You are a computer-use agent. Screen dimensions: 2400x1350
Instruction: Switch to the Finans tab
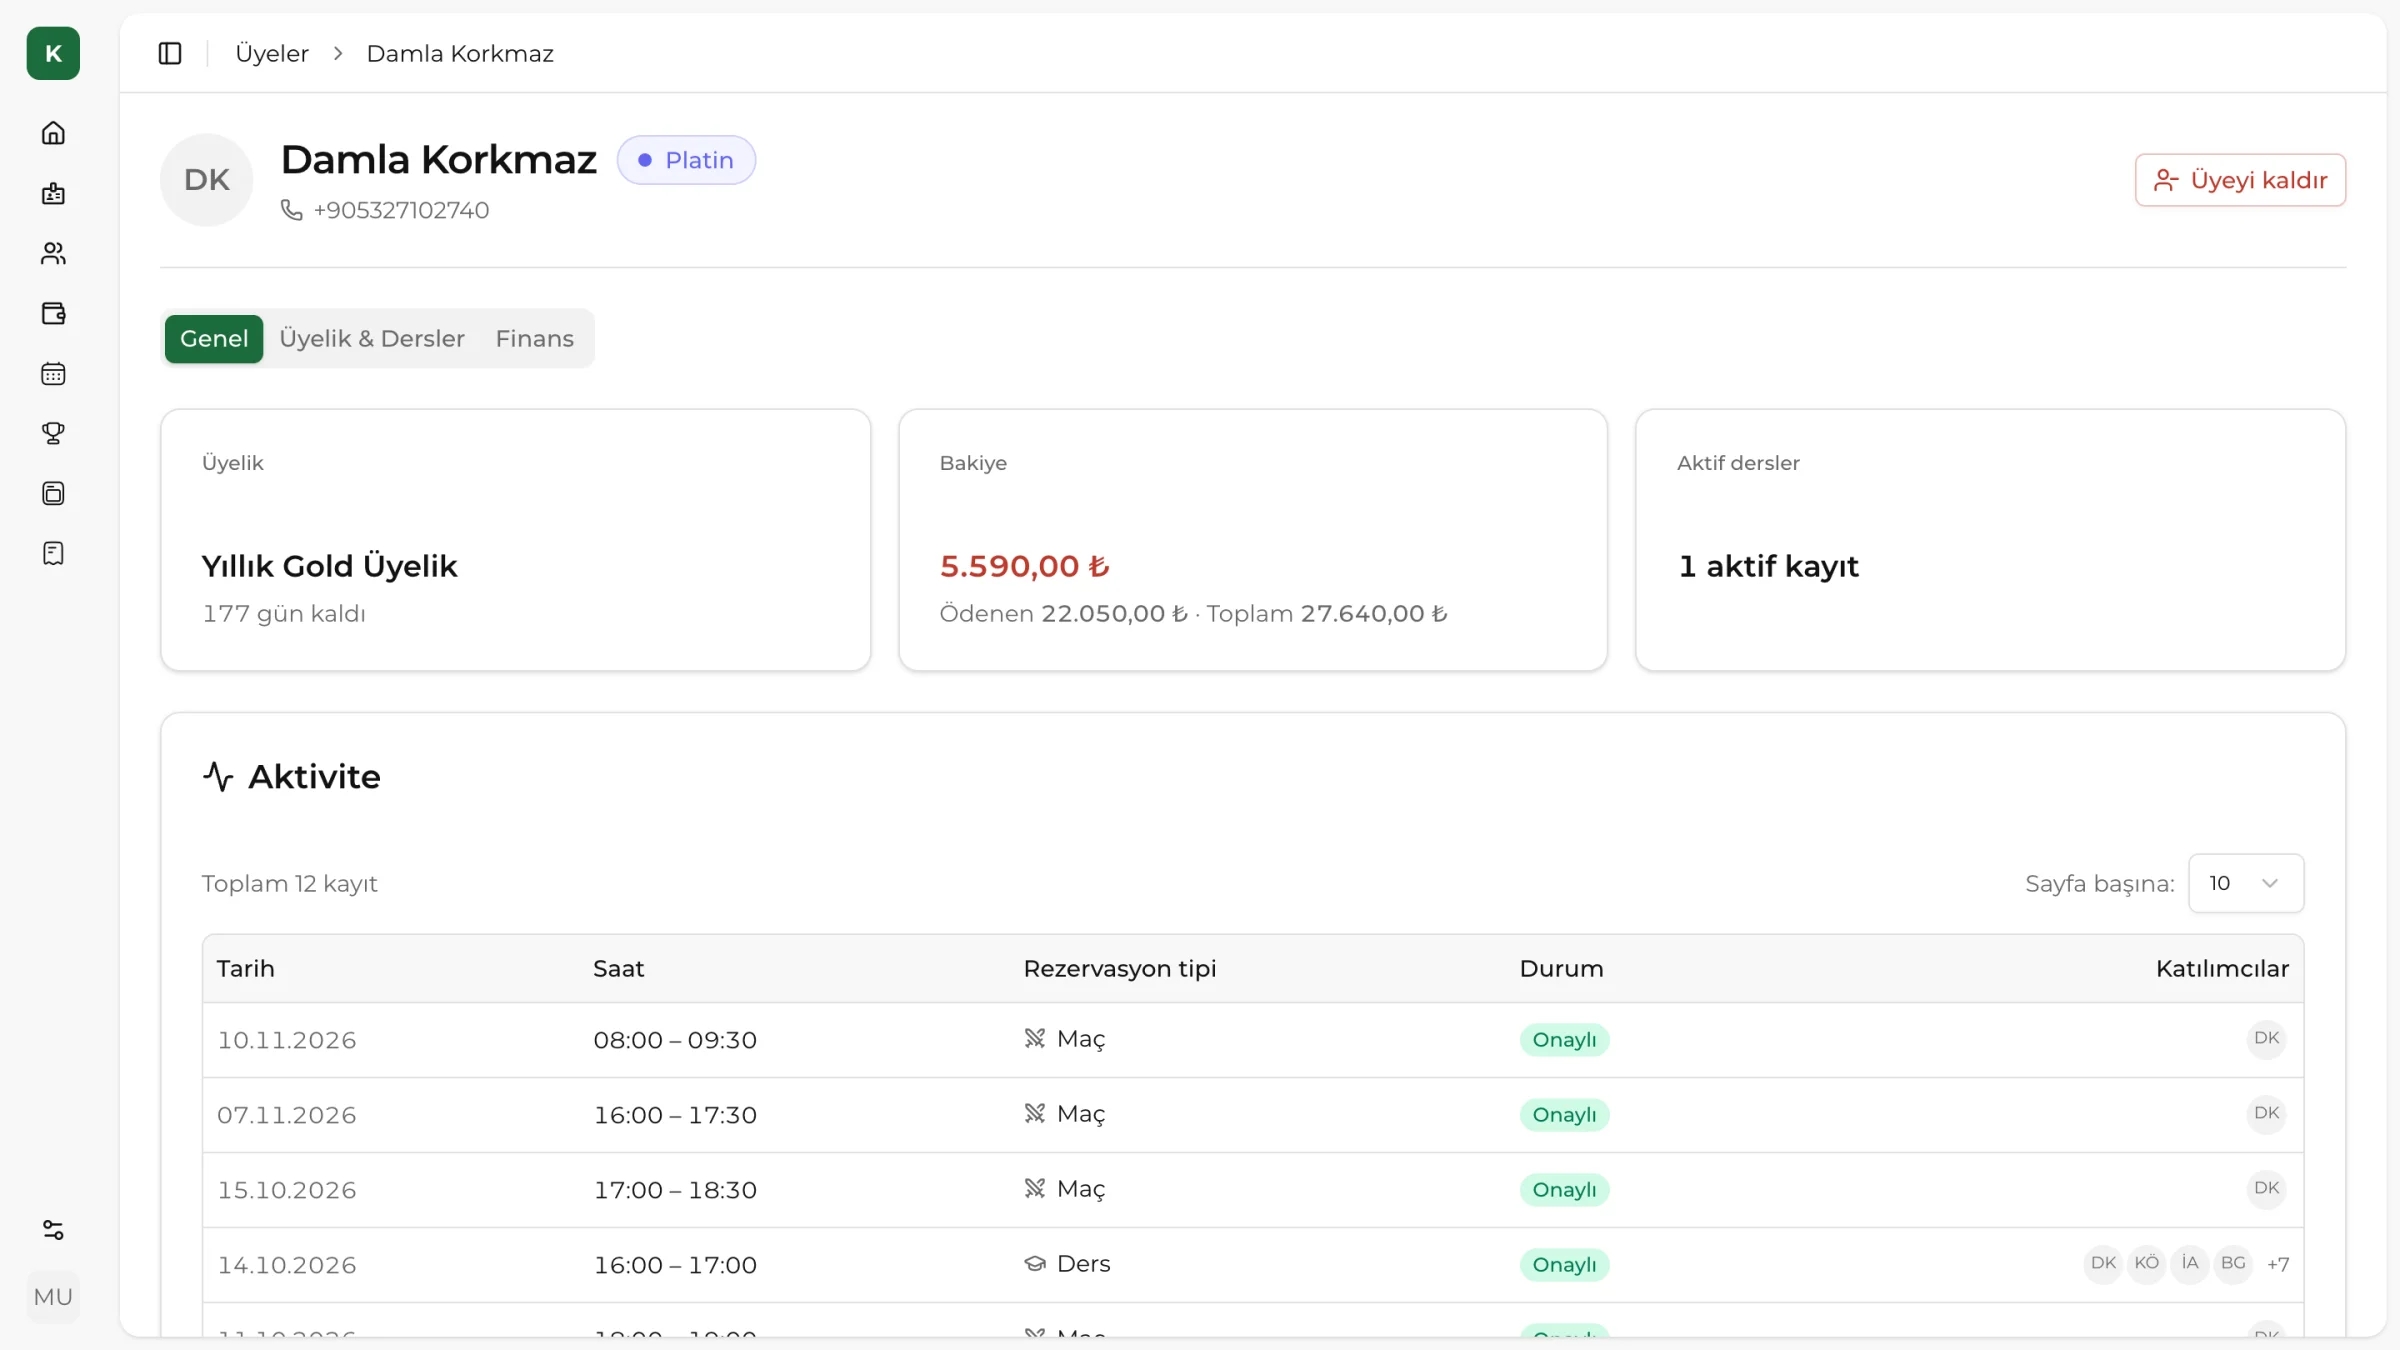click(x=535, y=338)
